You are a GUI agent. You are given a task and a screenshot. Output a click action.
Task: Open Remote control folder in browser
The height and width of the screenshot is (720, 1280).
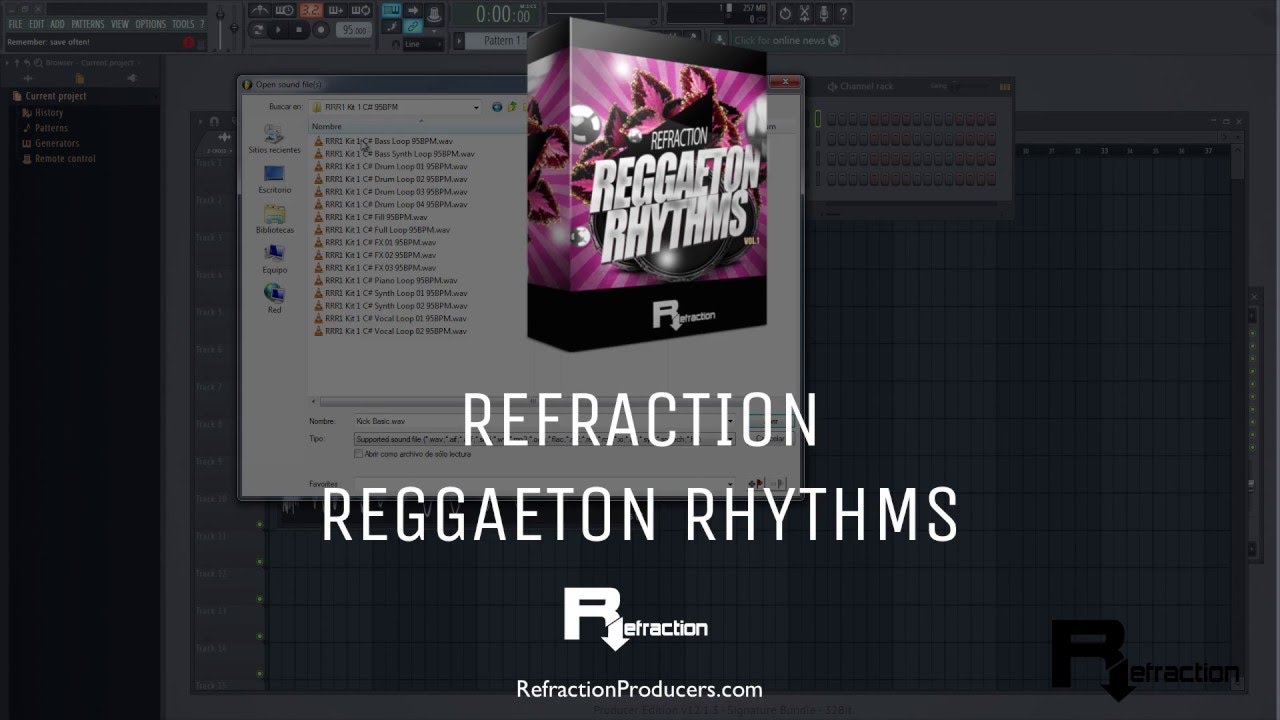[64, 158]
